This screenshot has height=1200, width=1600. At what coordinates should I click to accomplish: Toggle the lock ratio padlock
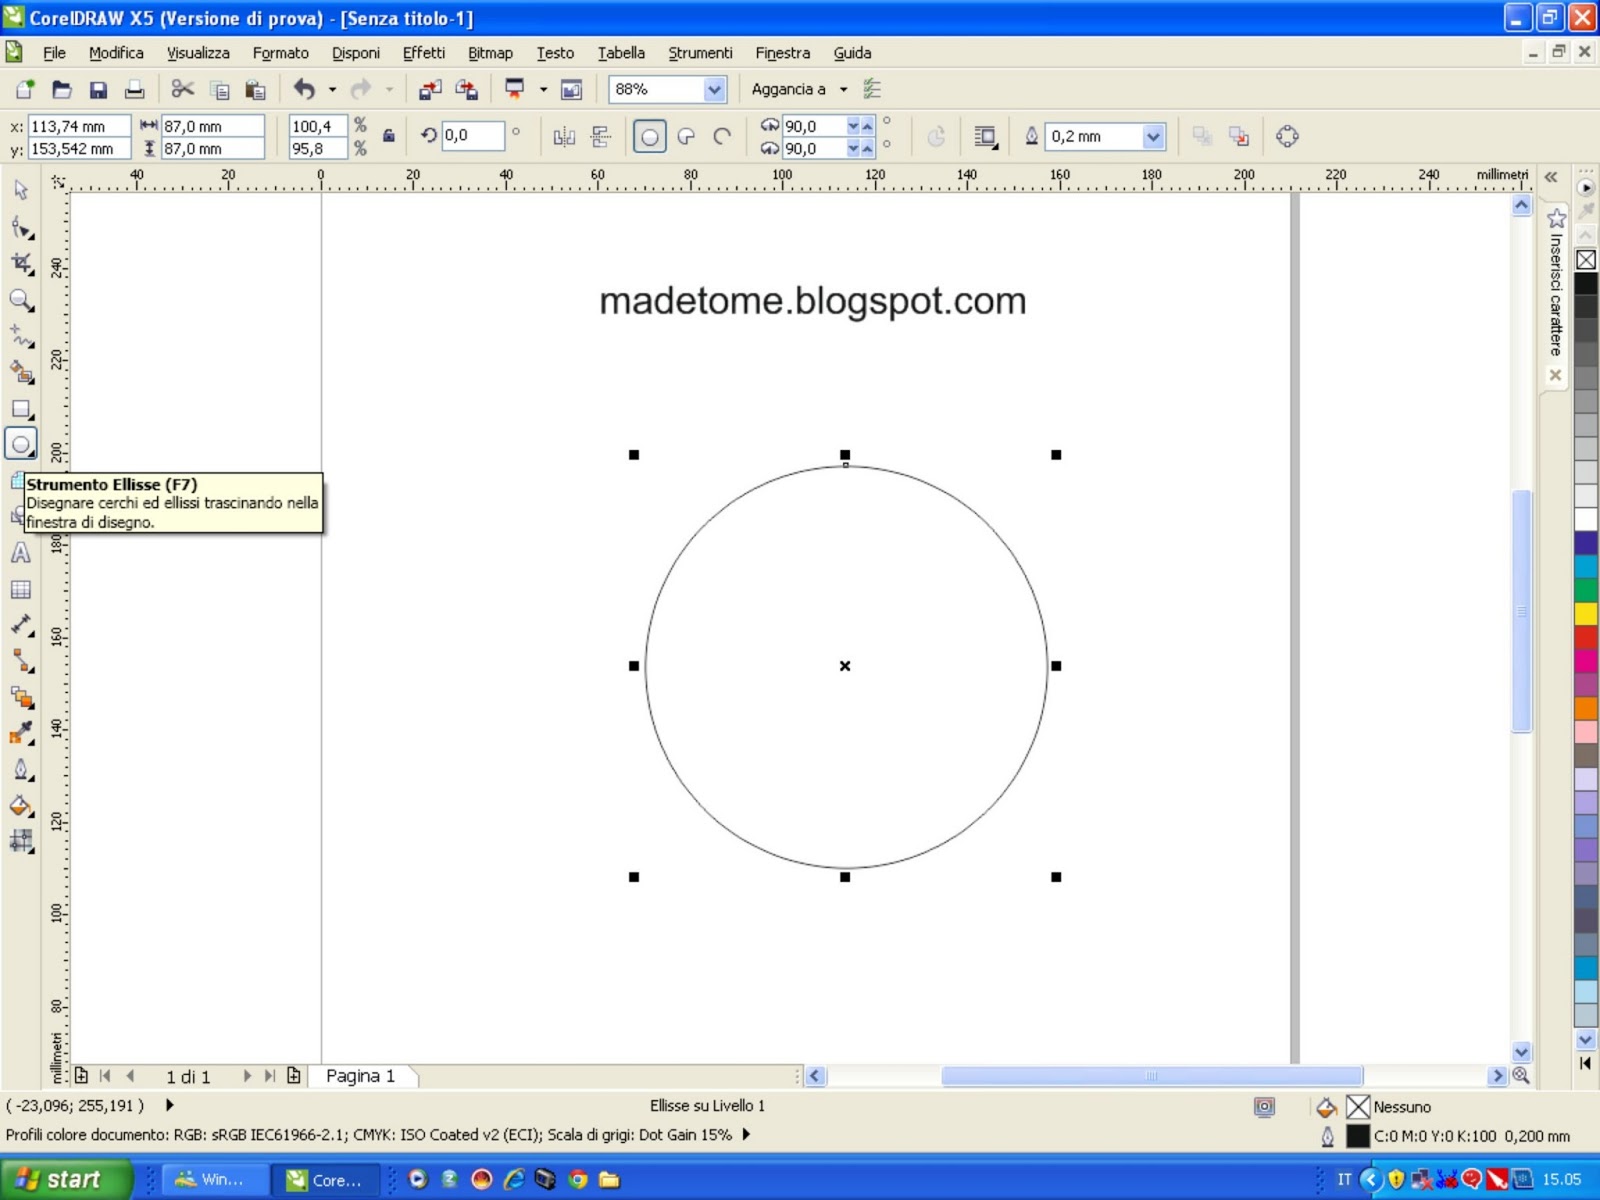pyautogui.click(x=389, y=136)
